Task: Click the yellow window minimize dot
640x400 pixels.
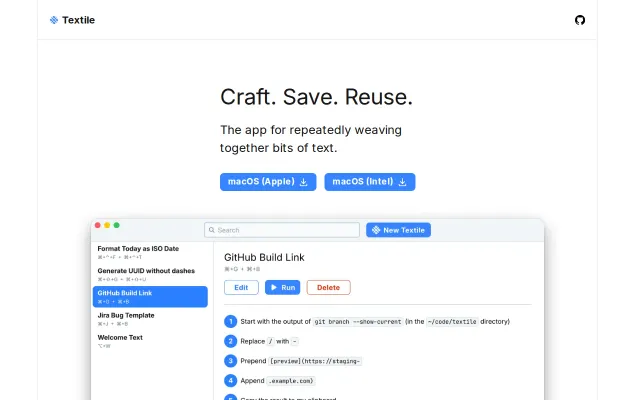Action: (x=107, y=225)
